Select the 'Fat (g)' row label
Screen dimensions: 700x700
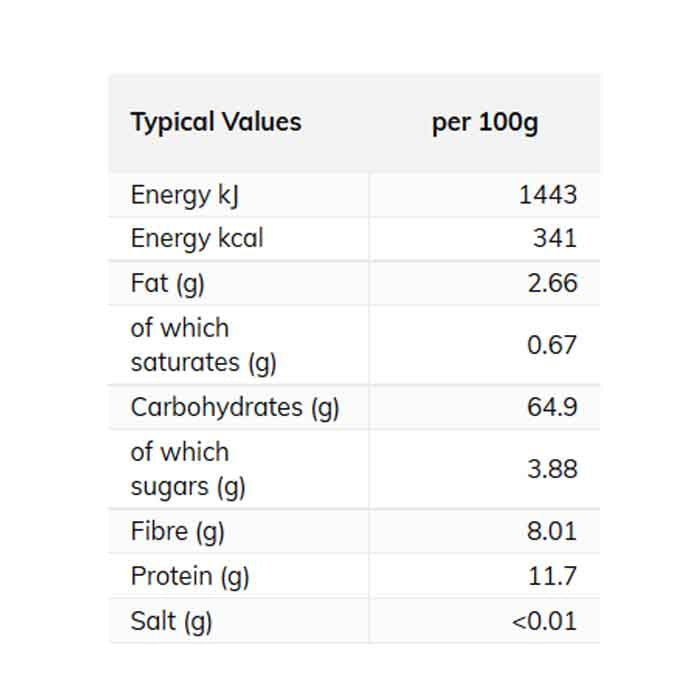(x=167, y=283)
